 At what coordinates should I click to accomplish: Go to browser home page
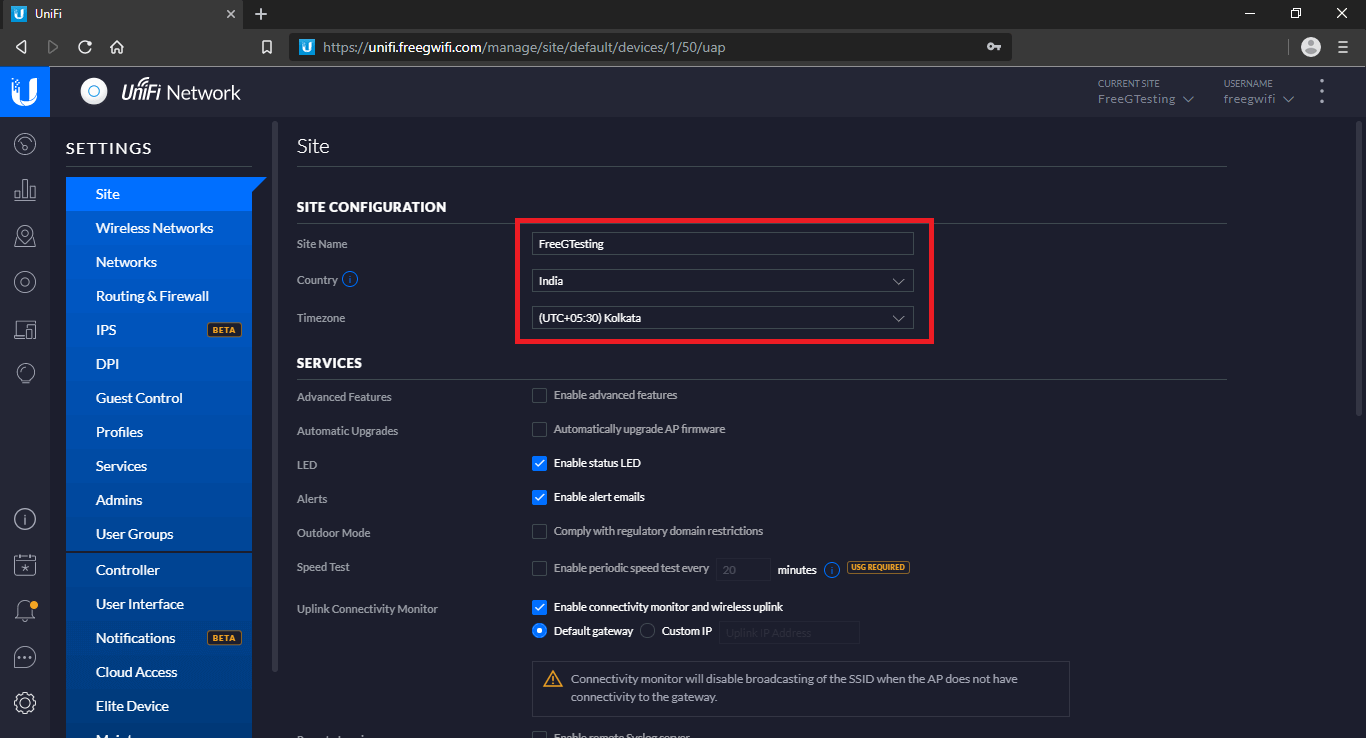[117, 47]
